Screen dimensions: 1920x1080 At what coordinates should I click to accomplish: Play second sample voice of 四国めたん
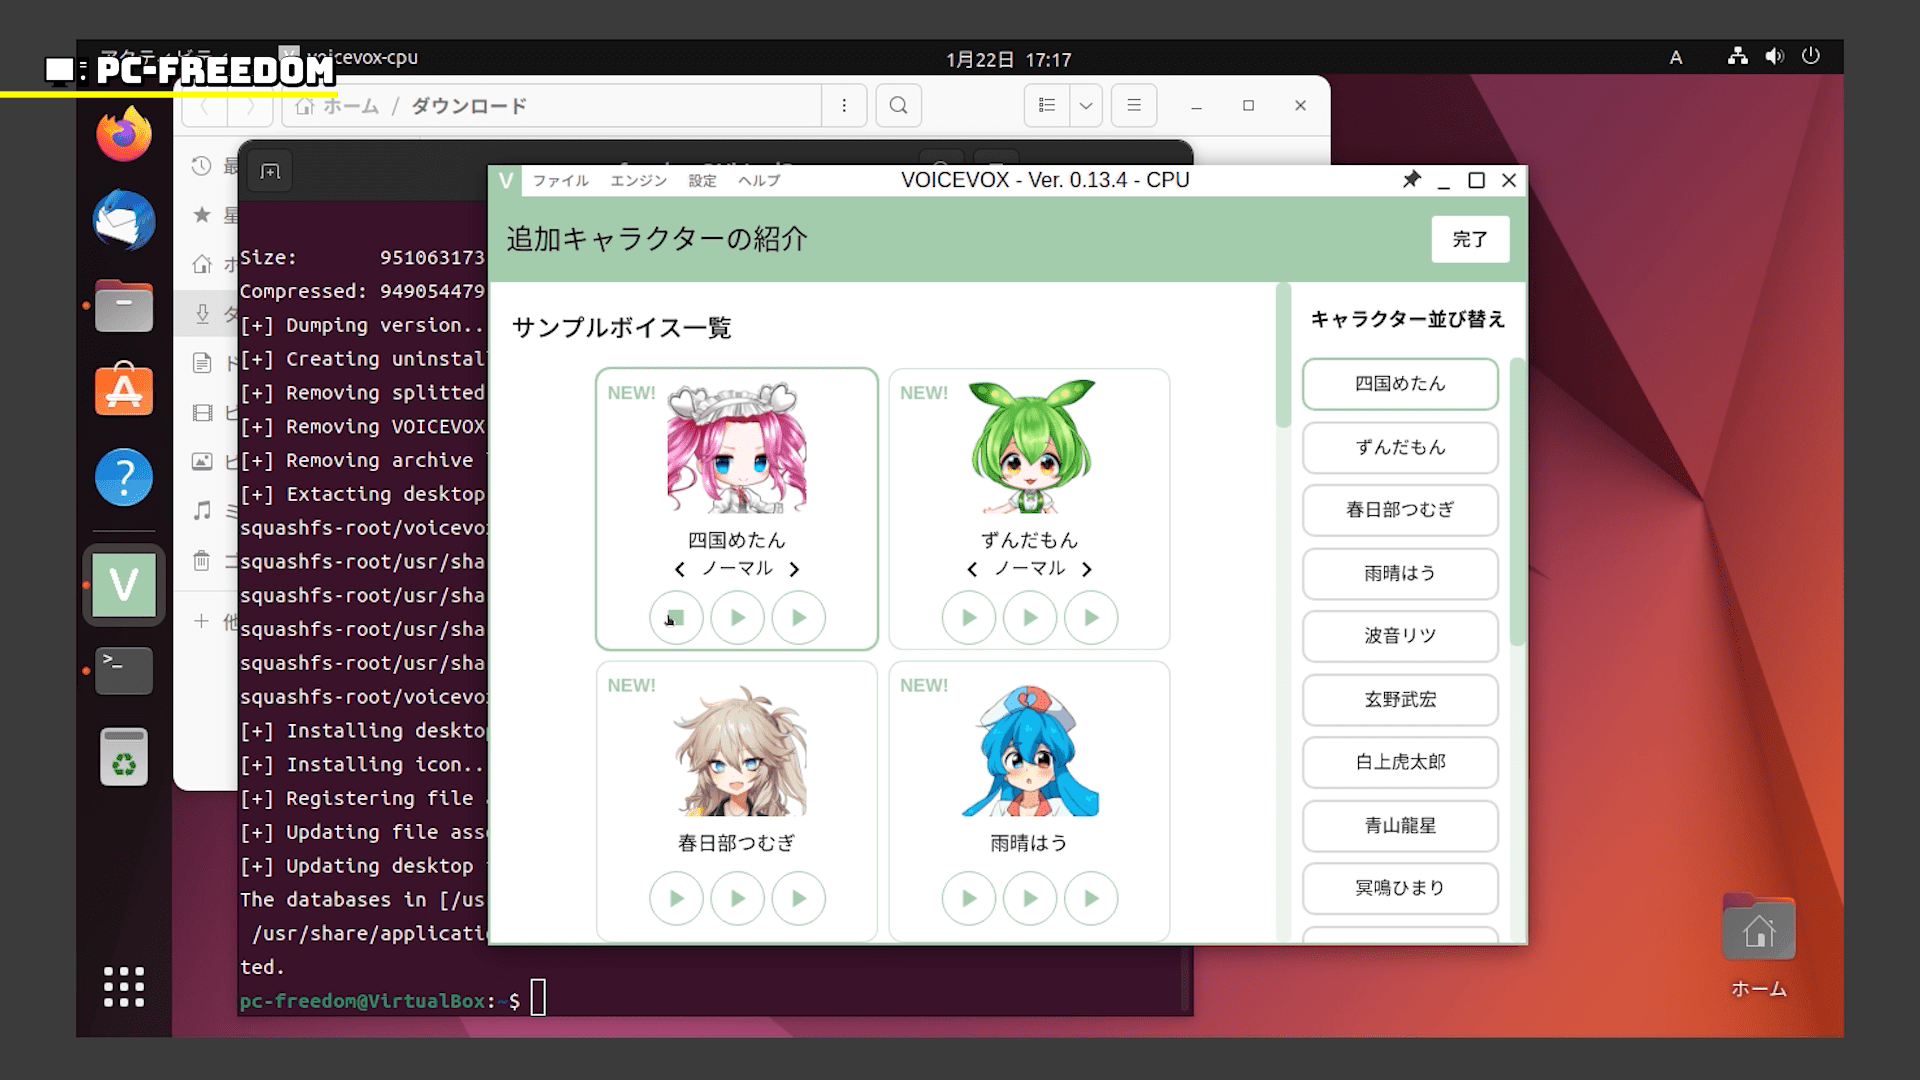click(x=737, y=617)
